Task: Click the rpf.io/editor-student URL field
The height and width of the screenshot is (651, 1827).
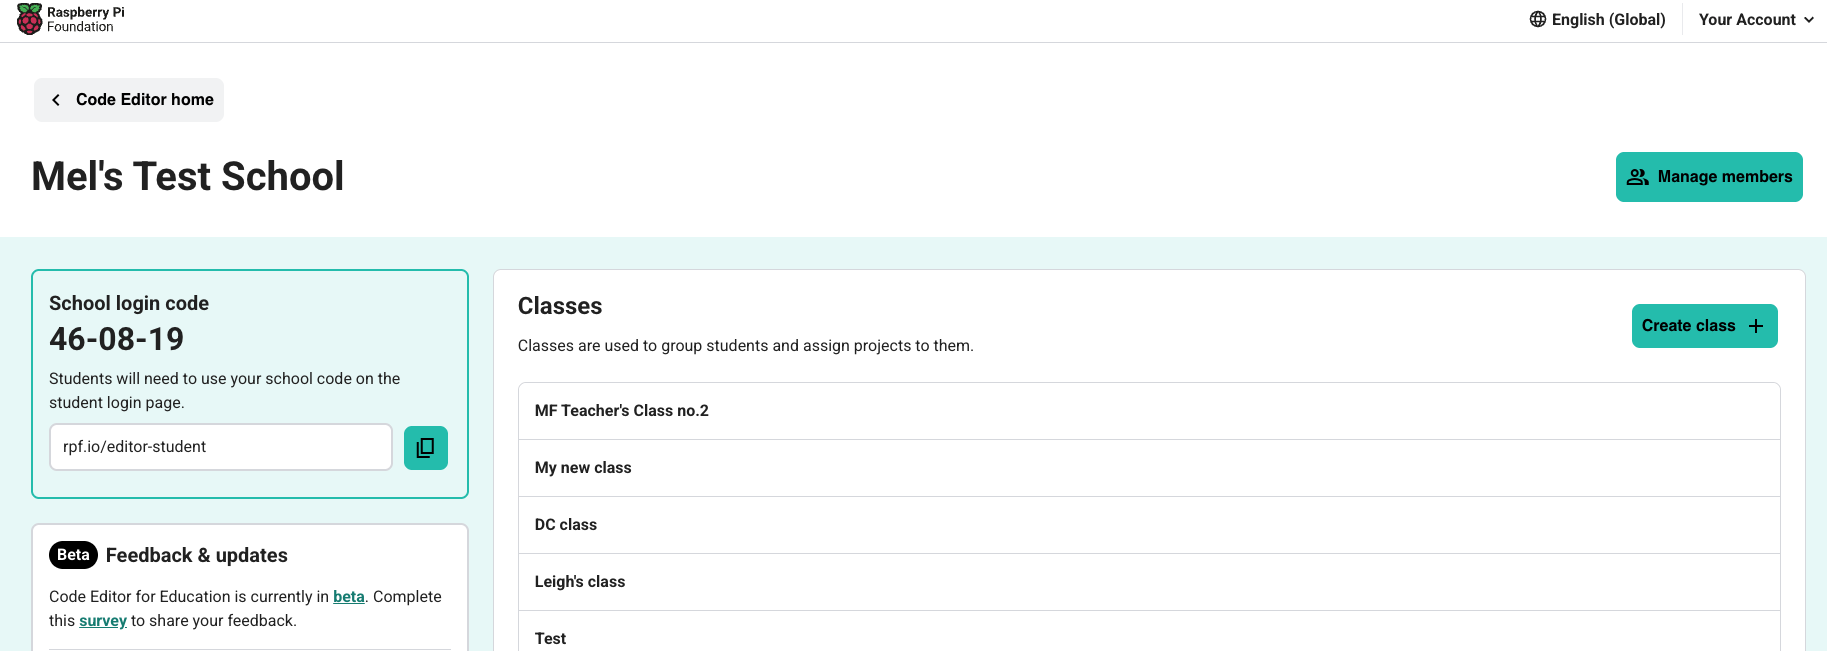Action: (x=220, y=447)
